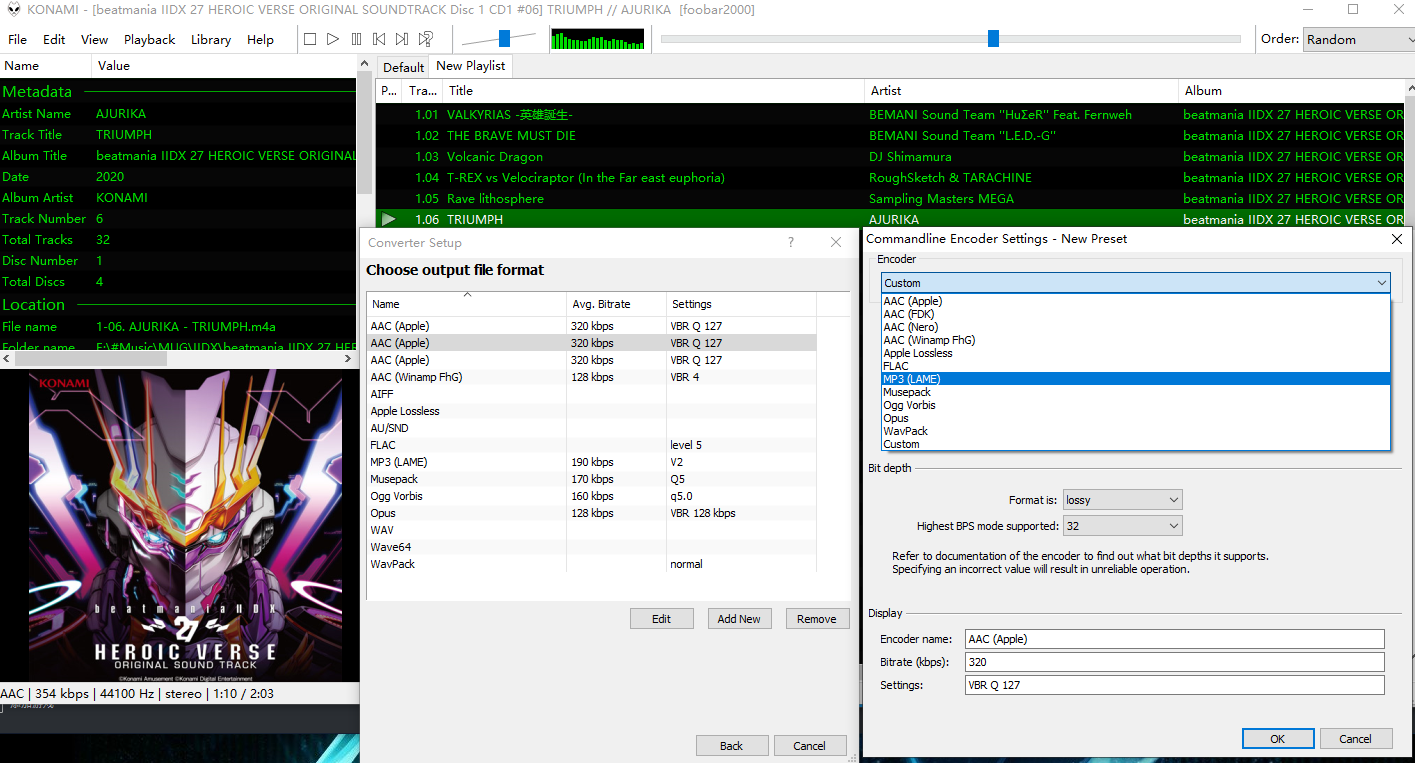Click the Edit button in Converter Setup
The image size is (1415, 763).
coord(661,619)
